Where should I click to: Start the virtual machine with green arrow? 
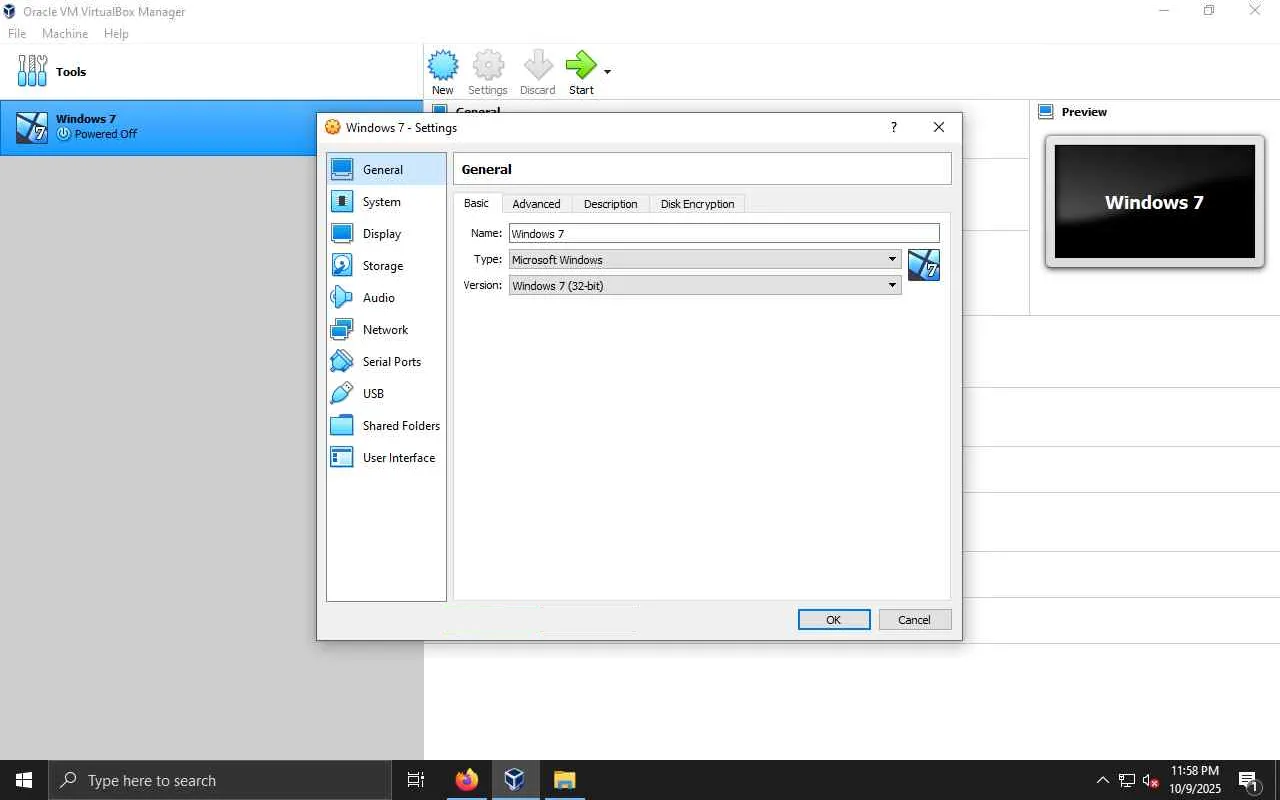[581, 73]
